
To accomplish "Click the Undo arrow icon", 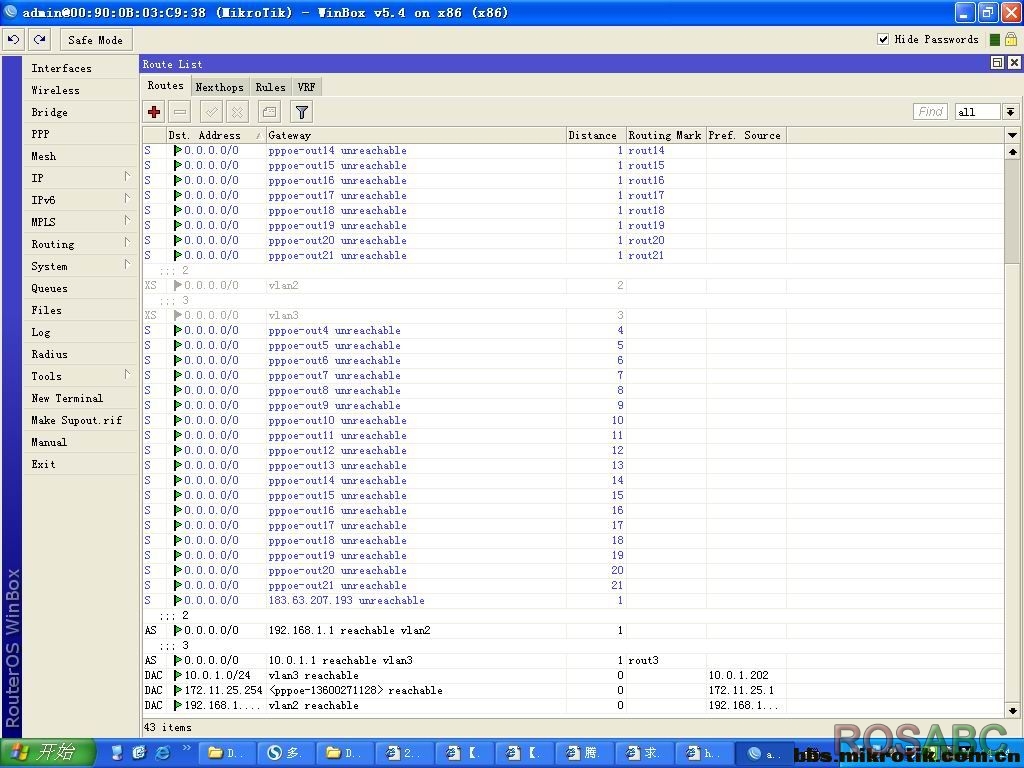I will tap(13, 40).
